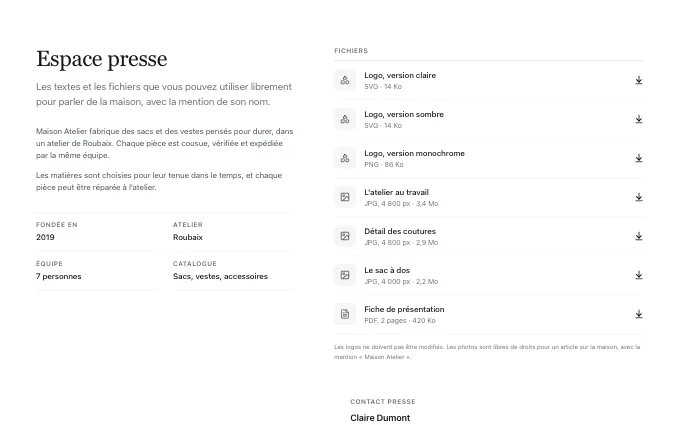
Task: Download Le sac à dos photo
Action: 639,275
